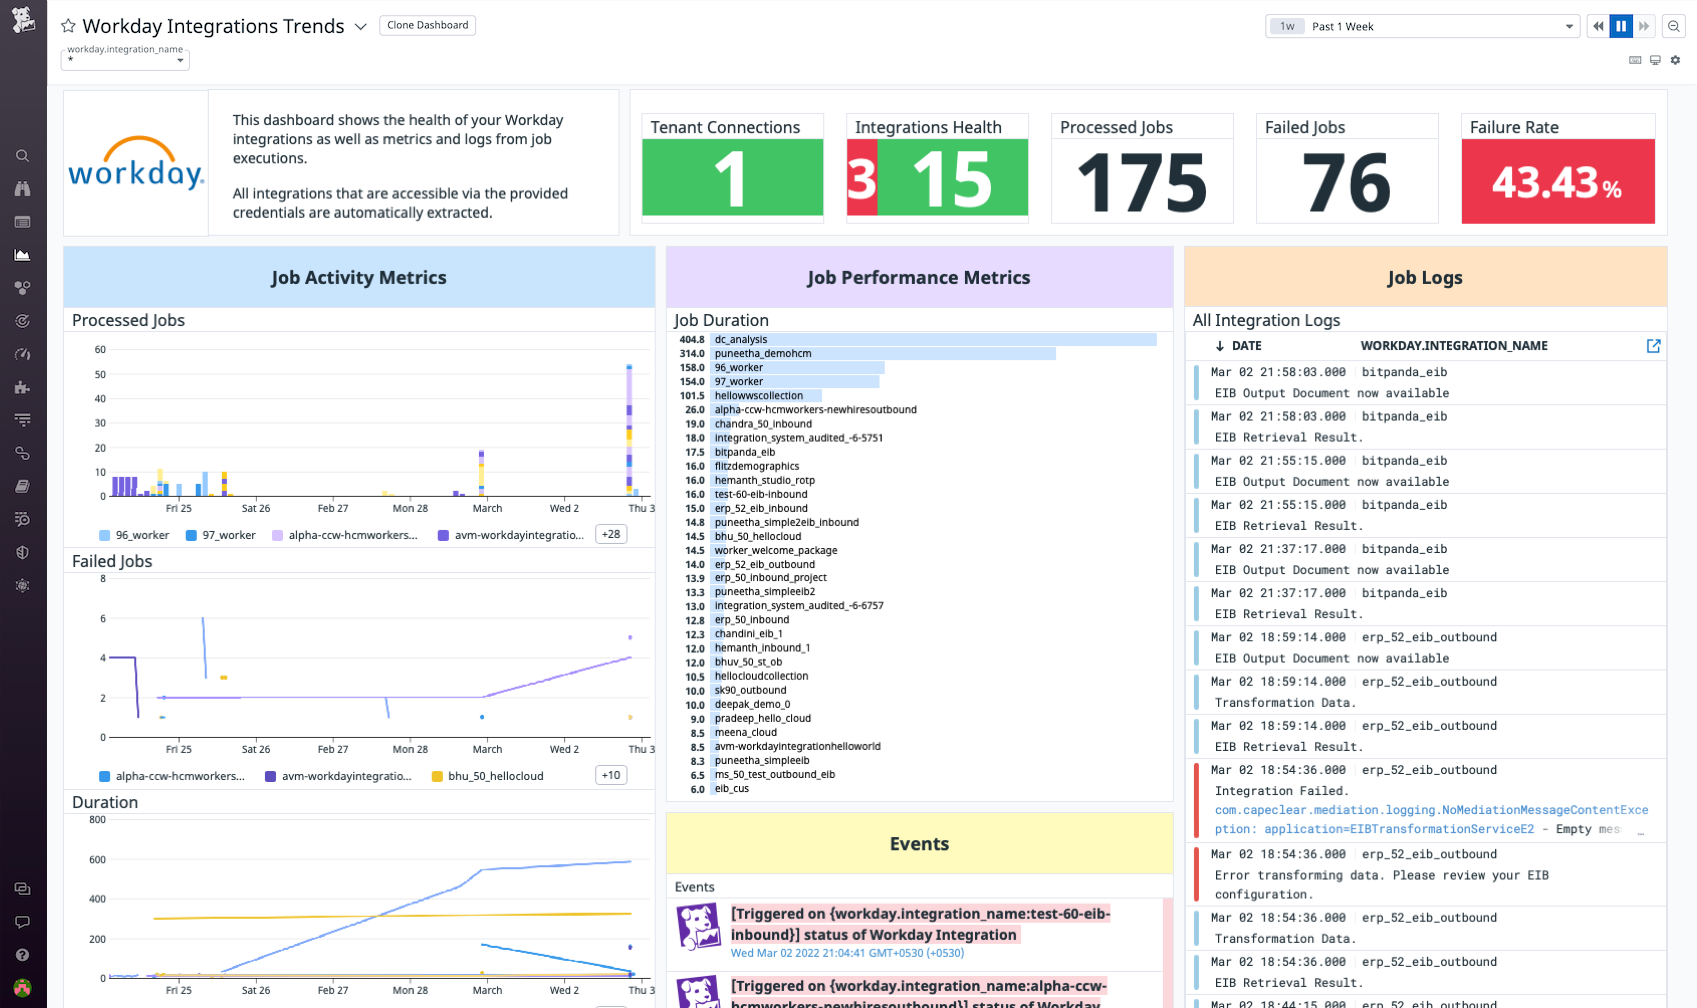The height and width of the screenshot is (1008, 1697).
Task: Enable TV mode with the monitor icon
Action: click(x=1655, y=60)
